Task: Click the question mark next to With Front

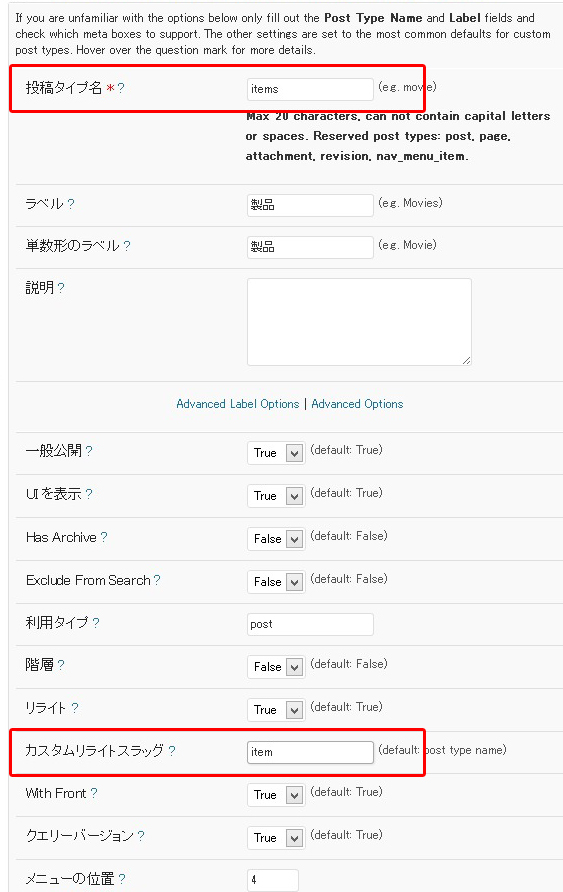Action: point(94,793)
